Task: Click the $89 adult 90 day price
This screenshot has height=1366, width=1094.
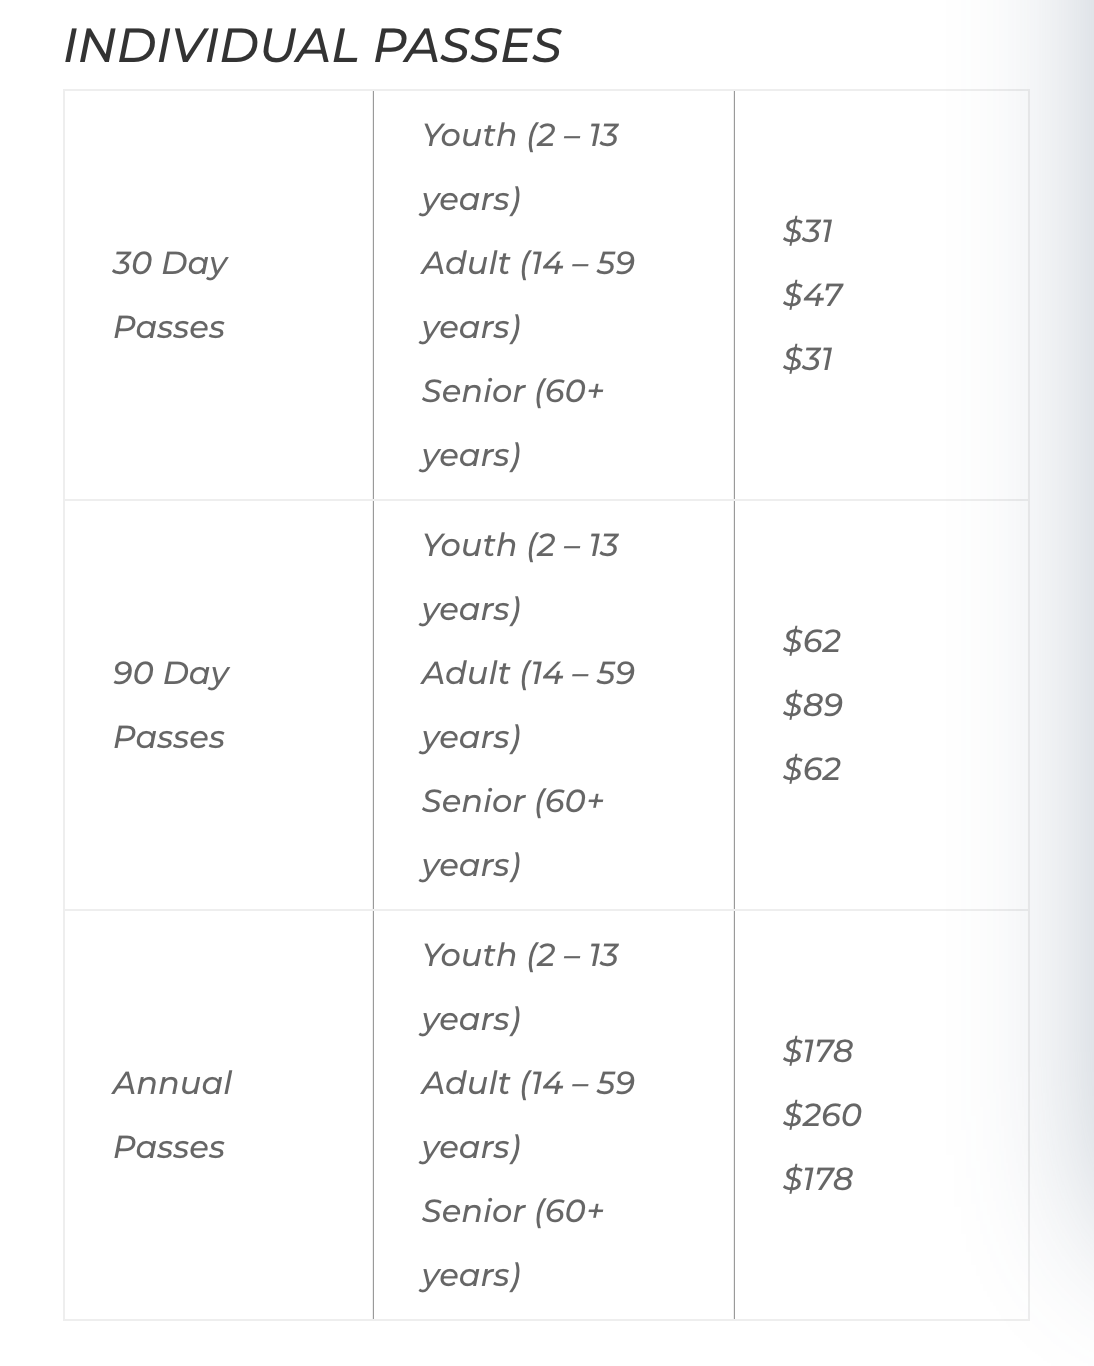Action: pos(812,705)
